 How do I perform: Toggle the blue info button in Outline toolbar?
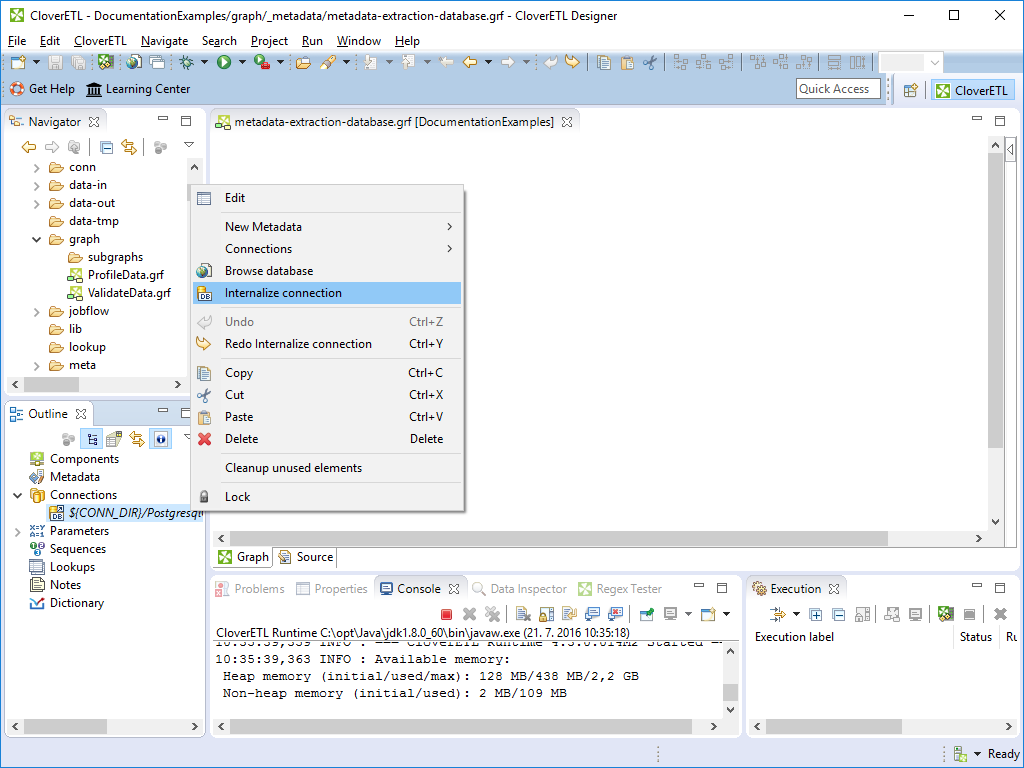pyautogui.click(x=159, y=439)
